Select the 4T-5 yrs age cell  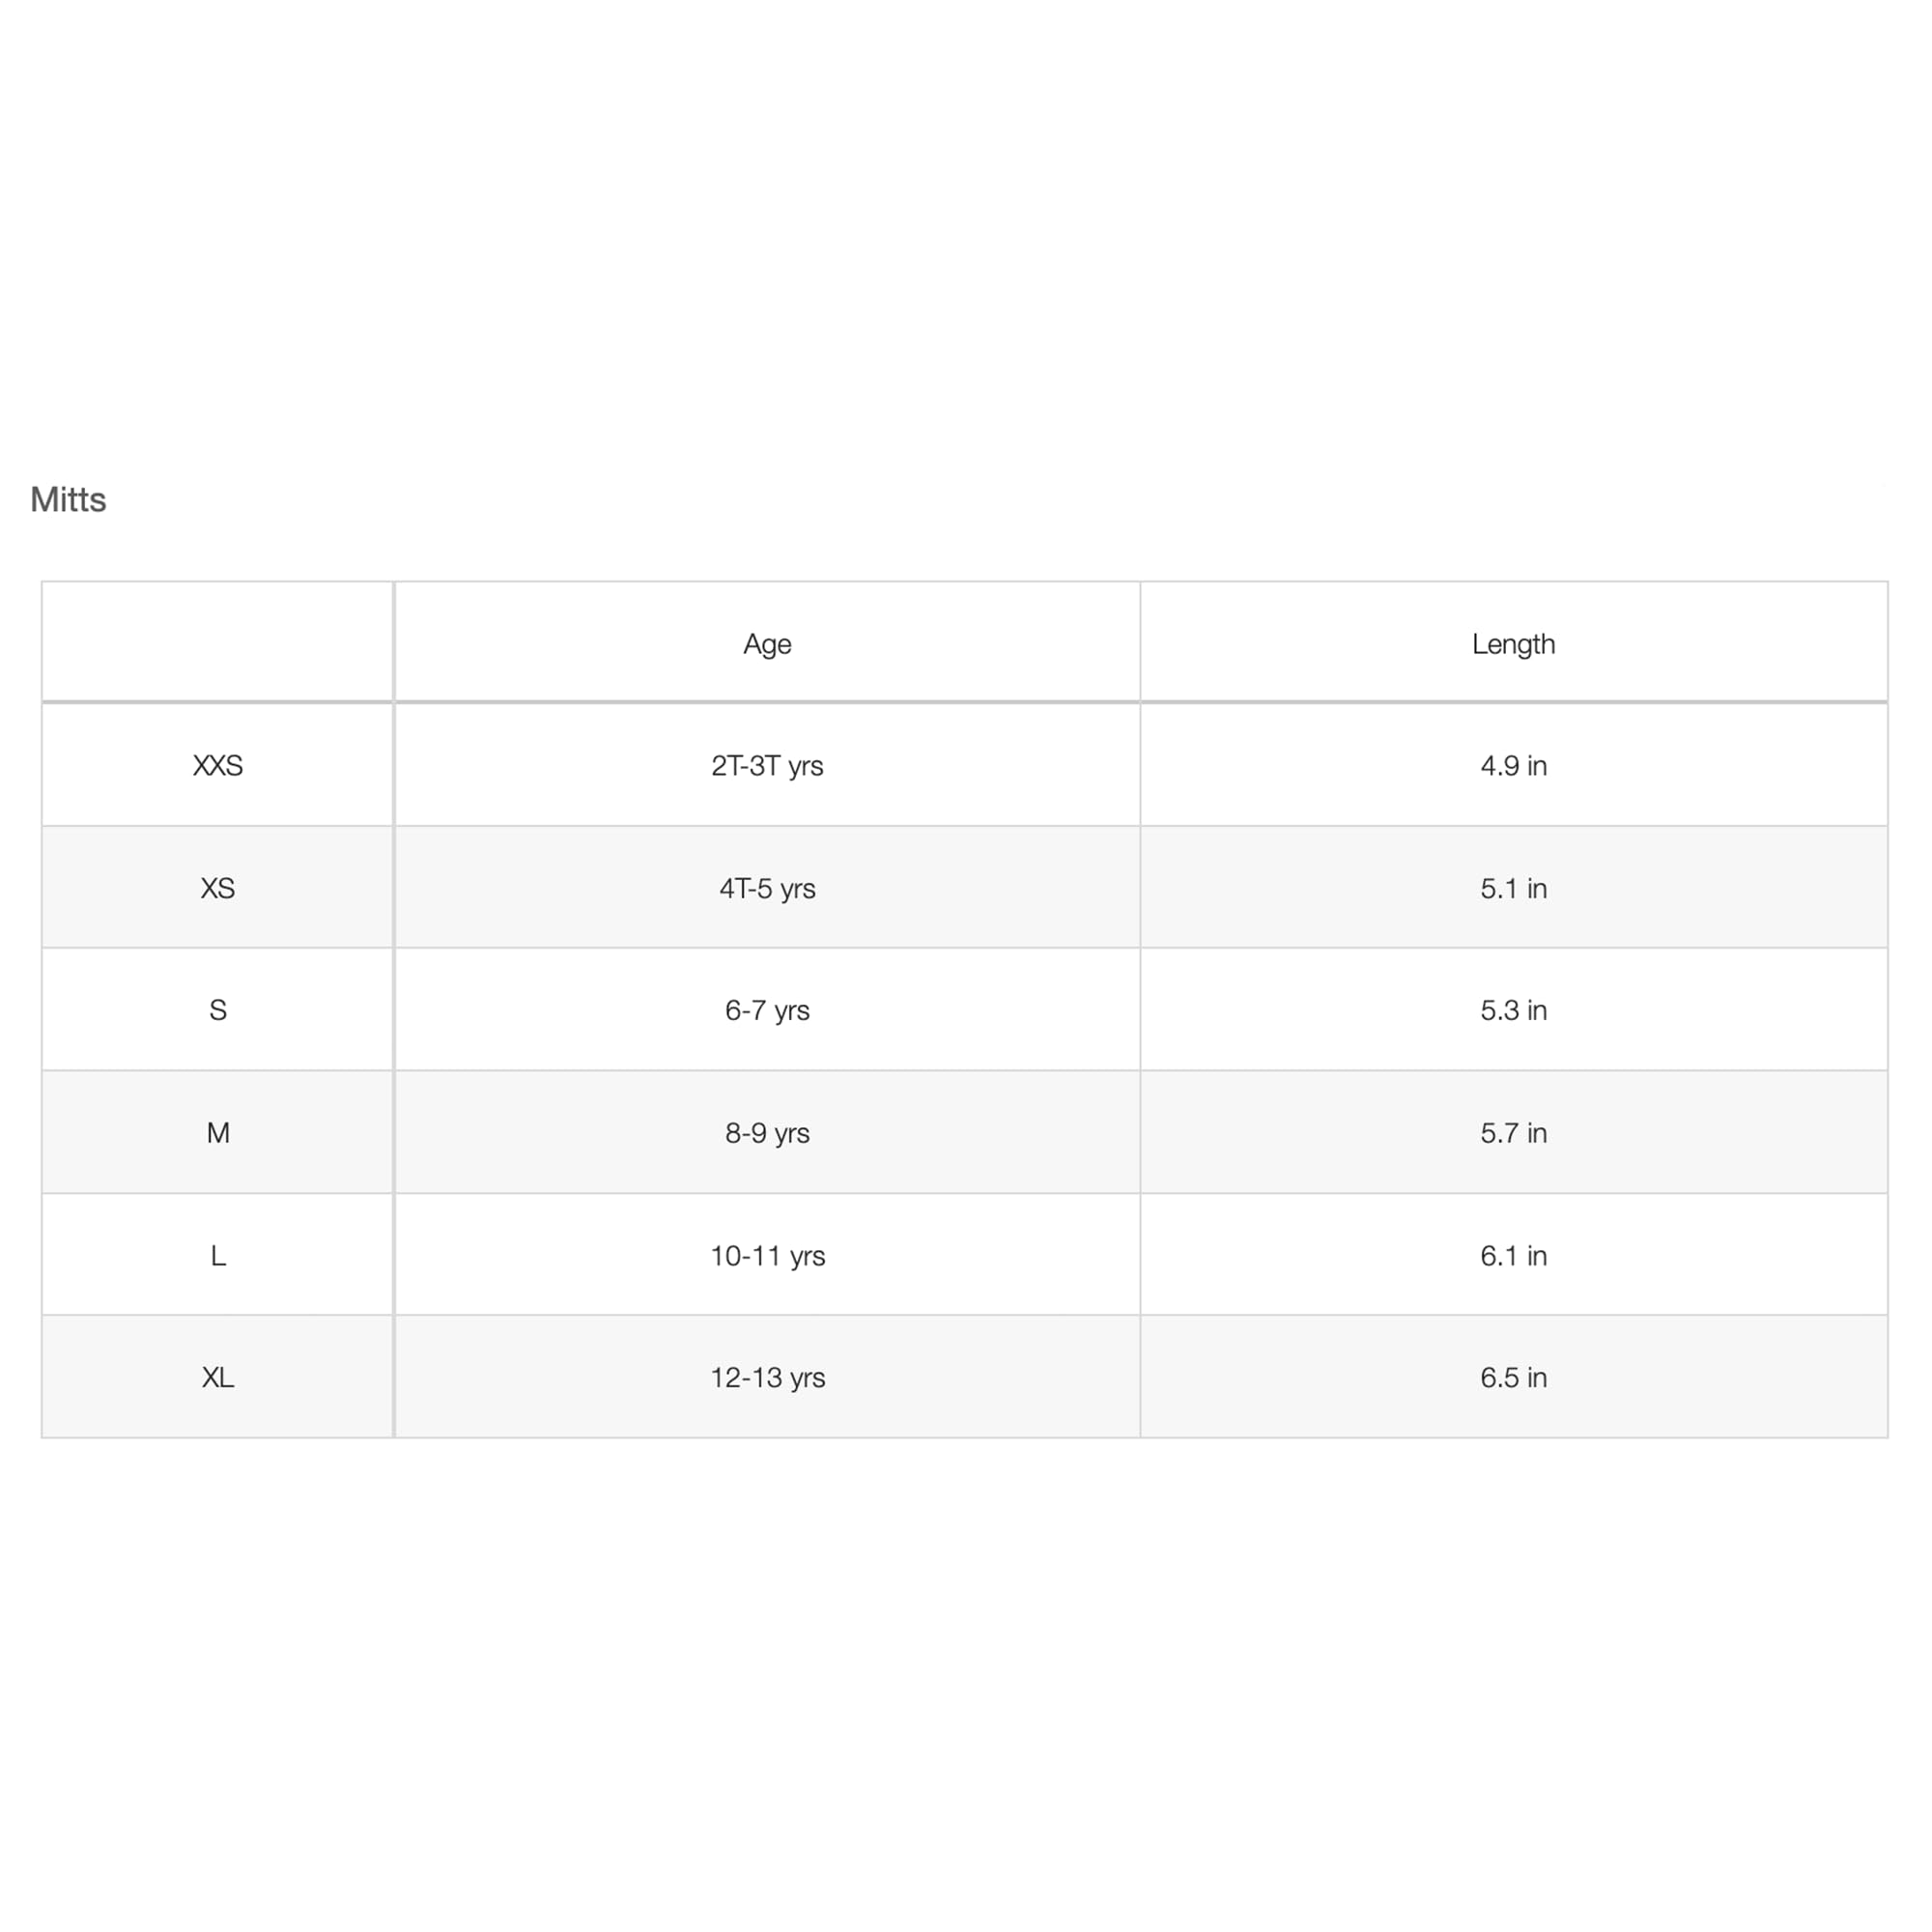[767, 888]
